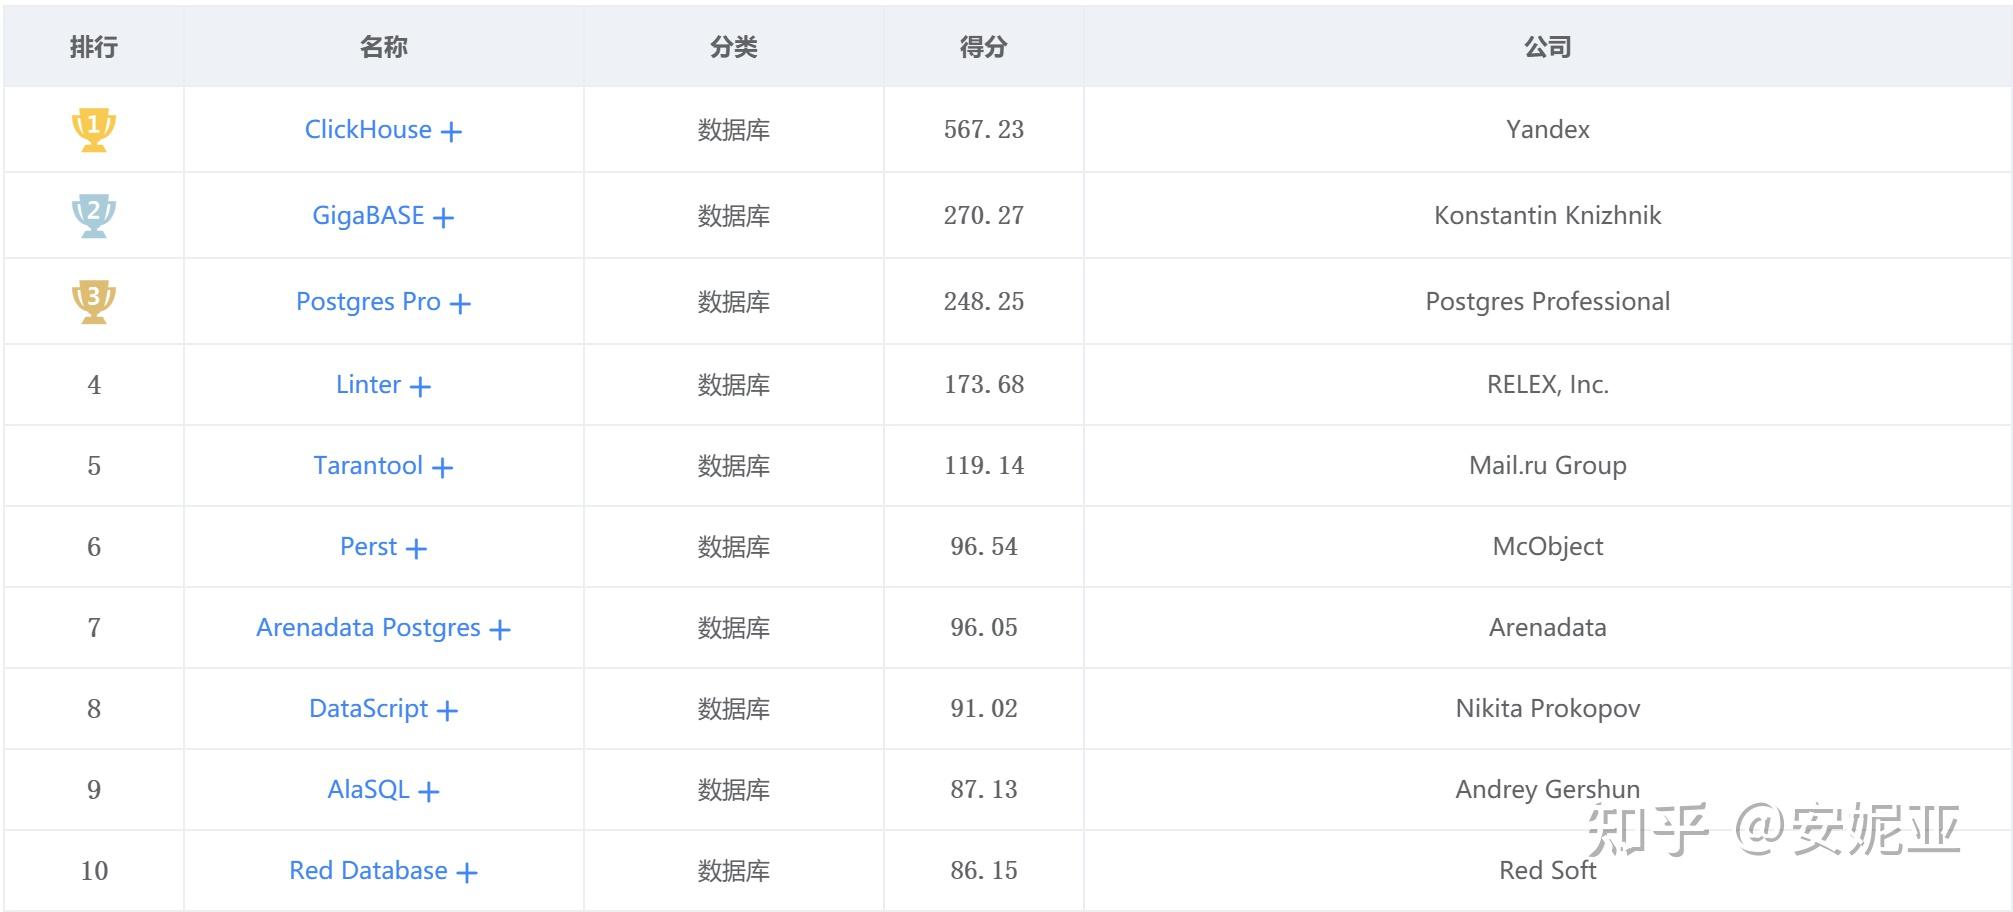Click the 排行 ranking column header
The height and width of the screenshot is (912, 2013).
94,47
